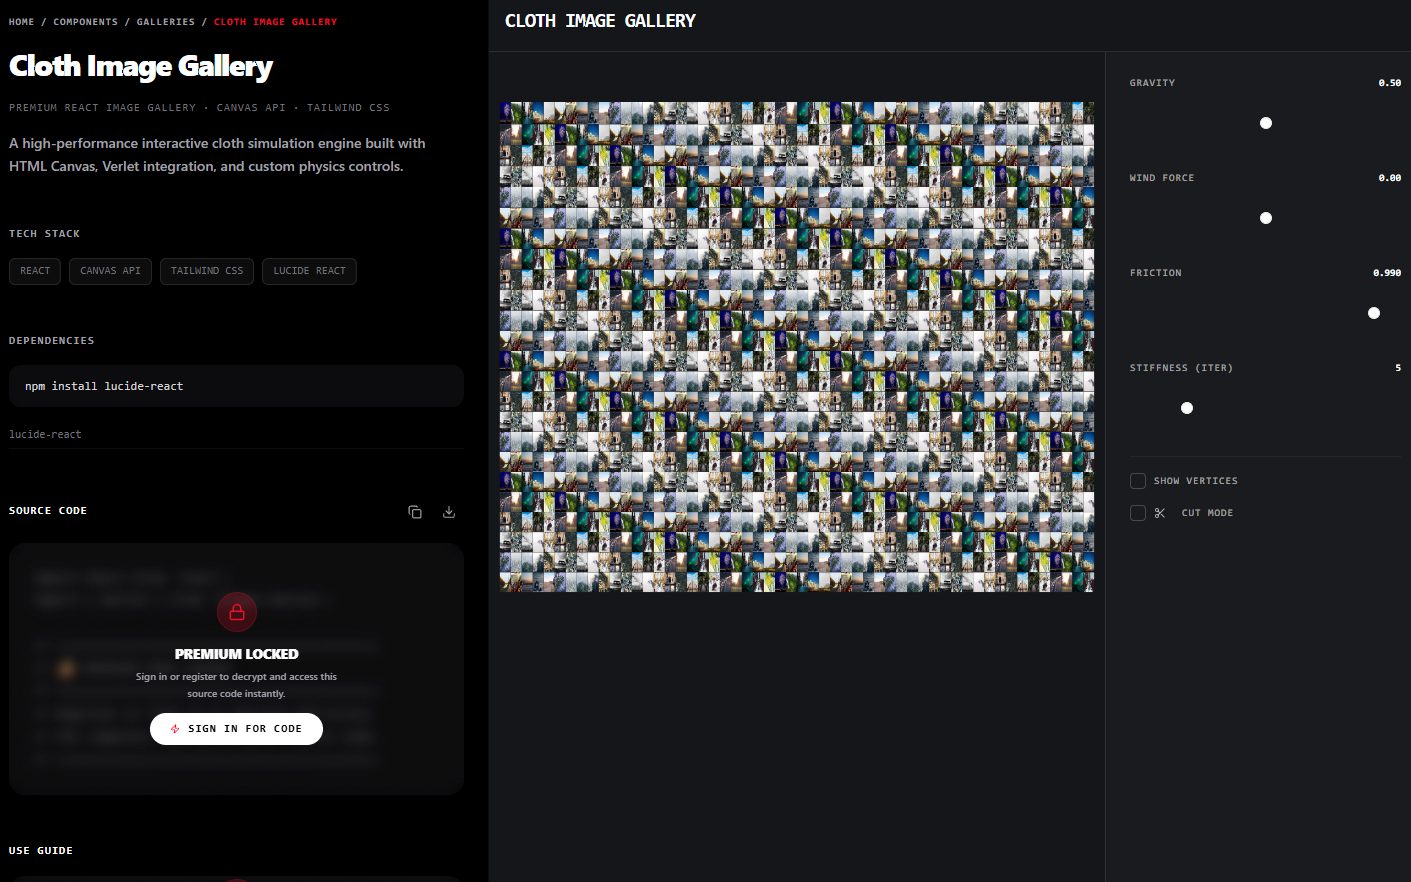
Task: Click the red premium lock icon
Action: 237,612
